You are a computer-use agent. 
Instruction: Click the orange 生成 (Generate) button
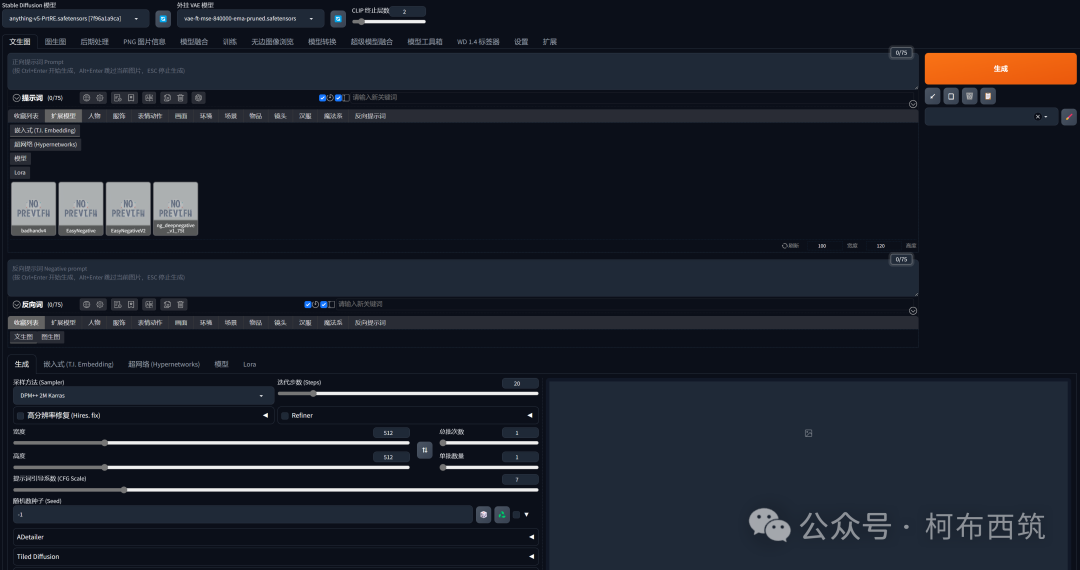click(x=1000, y=69)
